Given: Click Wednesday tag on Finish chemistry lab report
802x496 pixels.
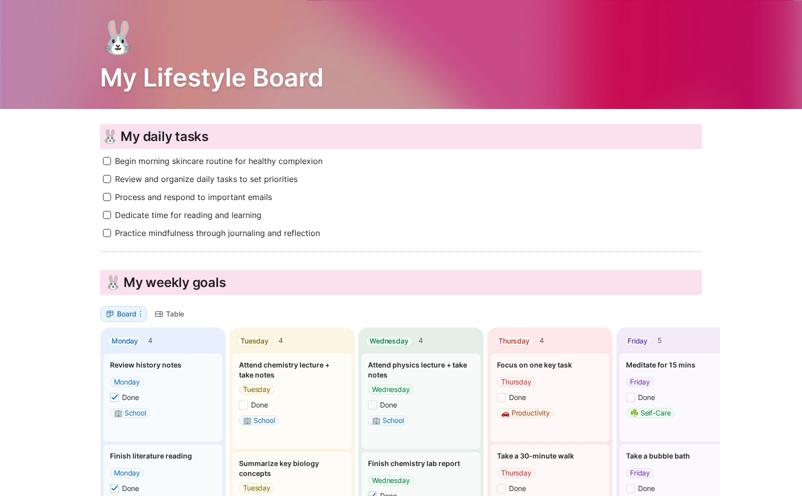Looking at the screenshot, I should tap(391, 481).
